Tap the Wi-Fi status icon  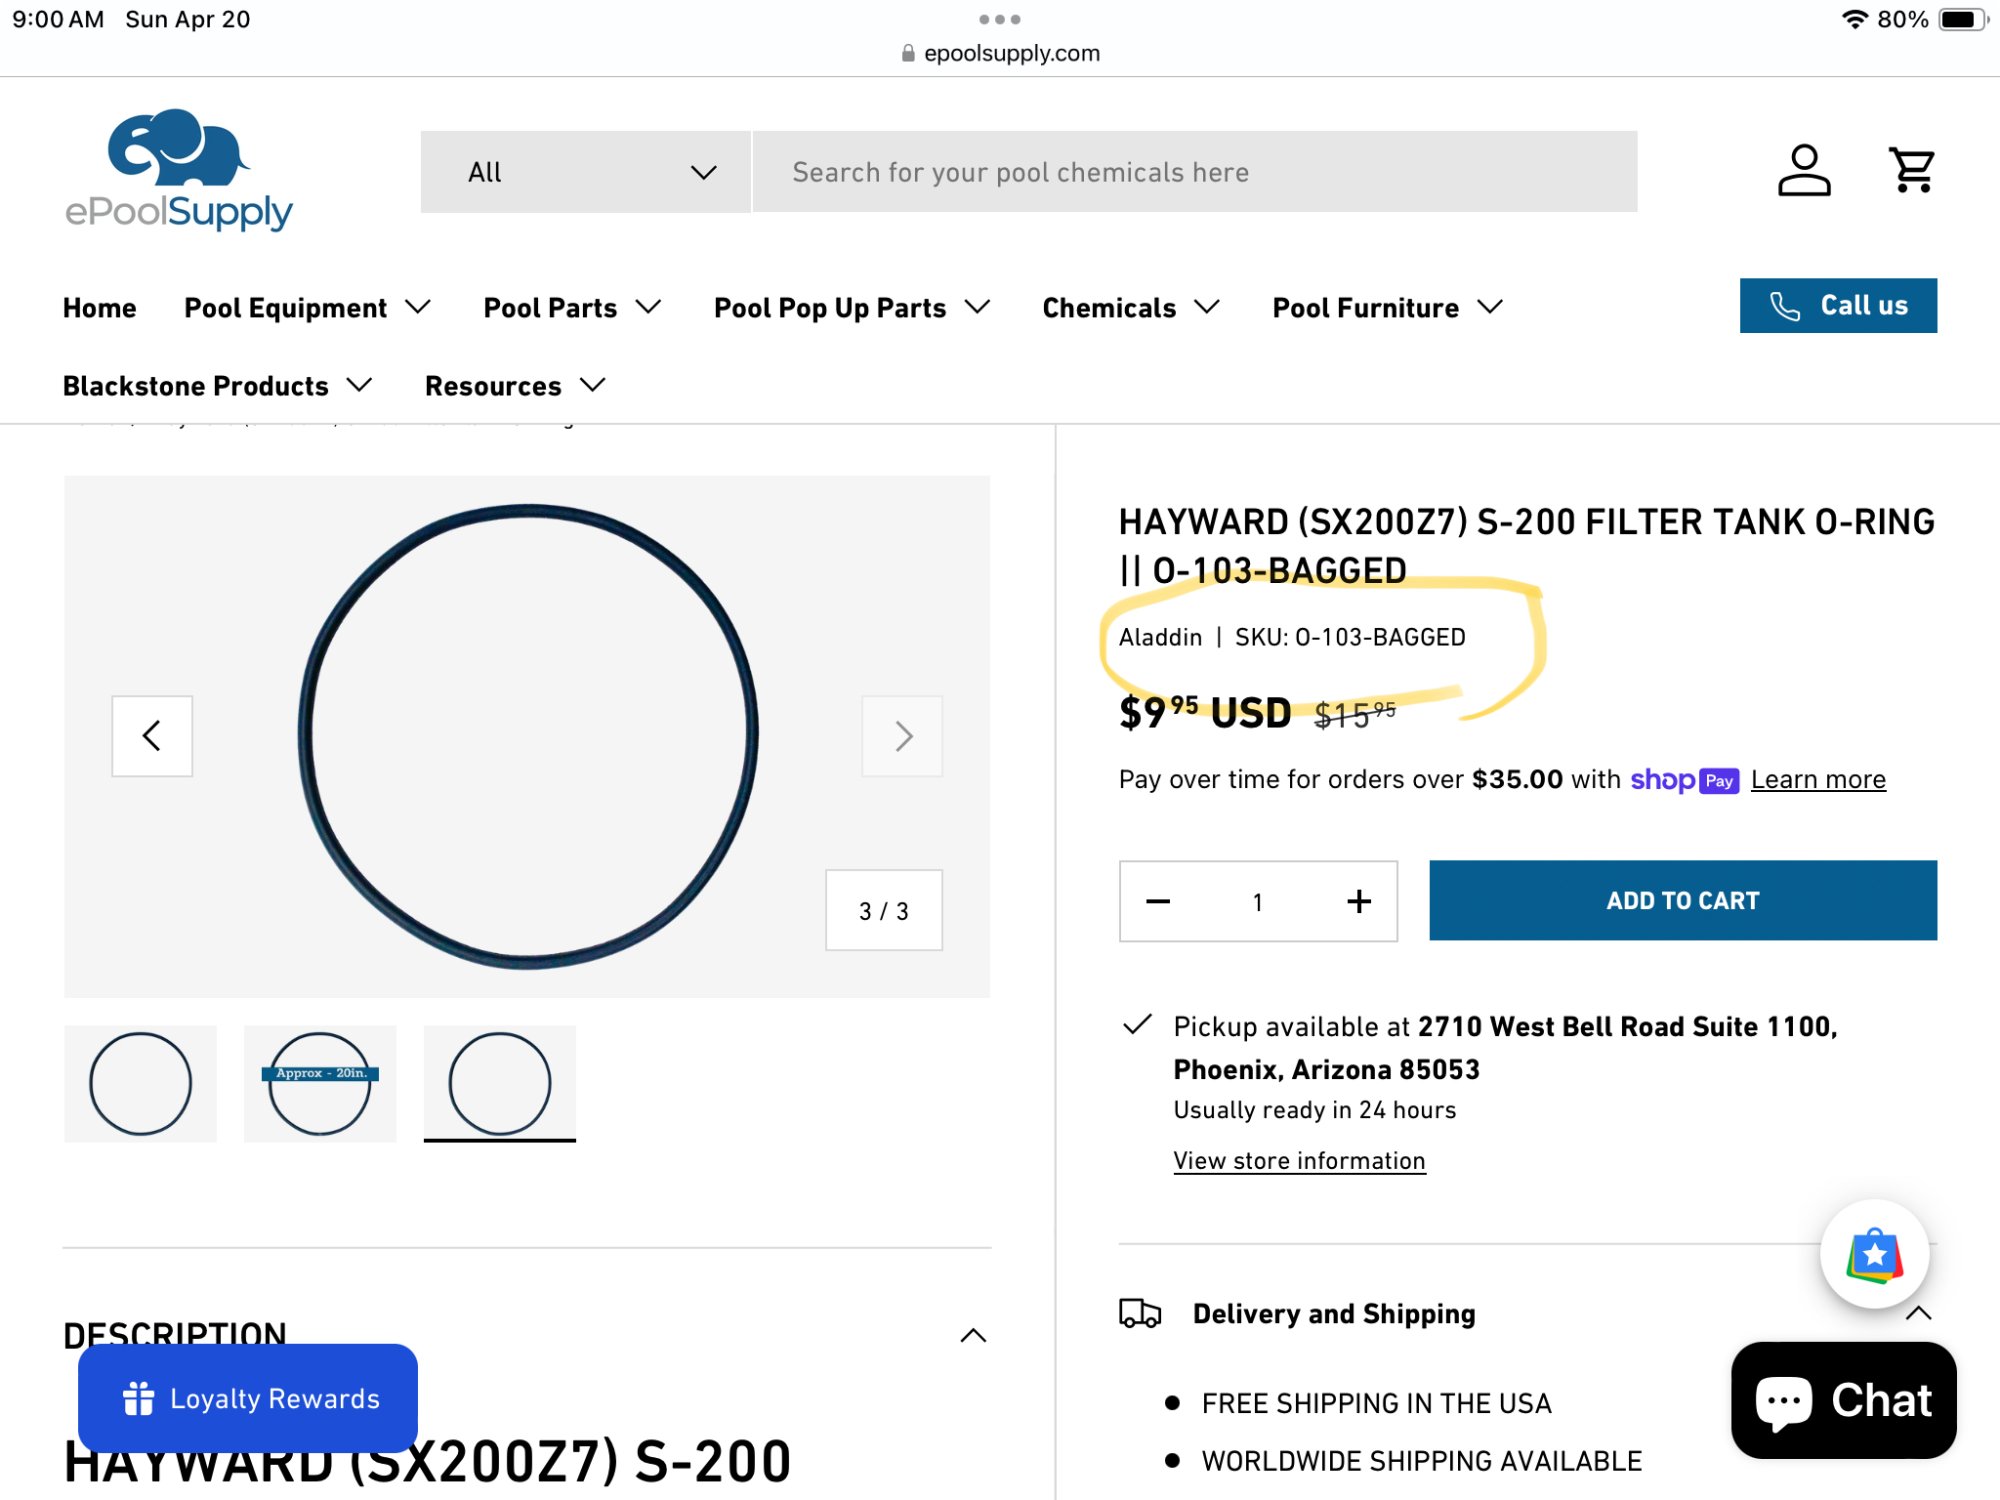(1855, 19)
